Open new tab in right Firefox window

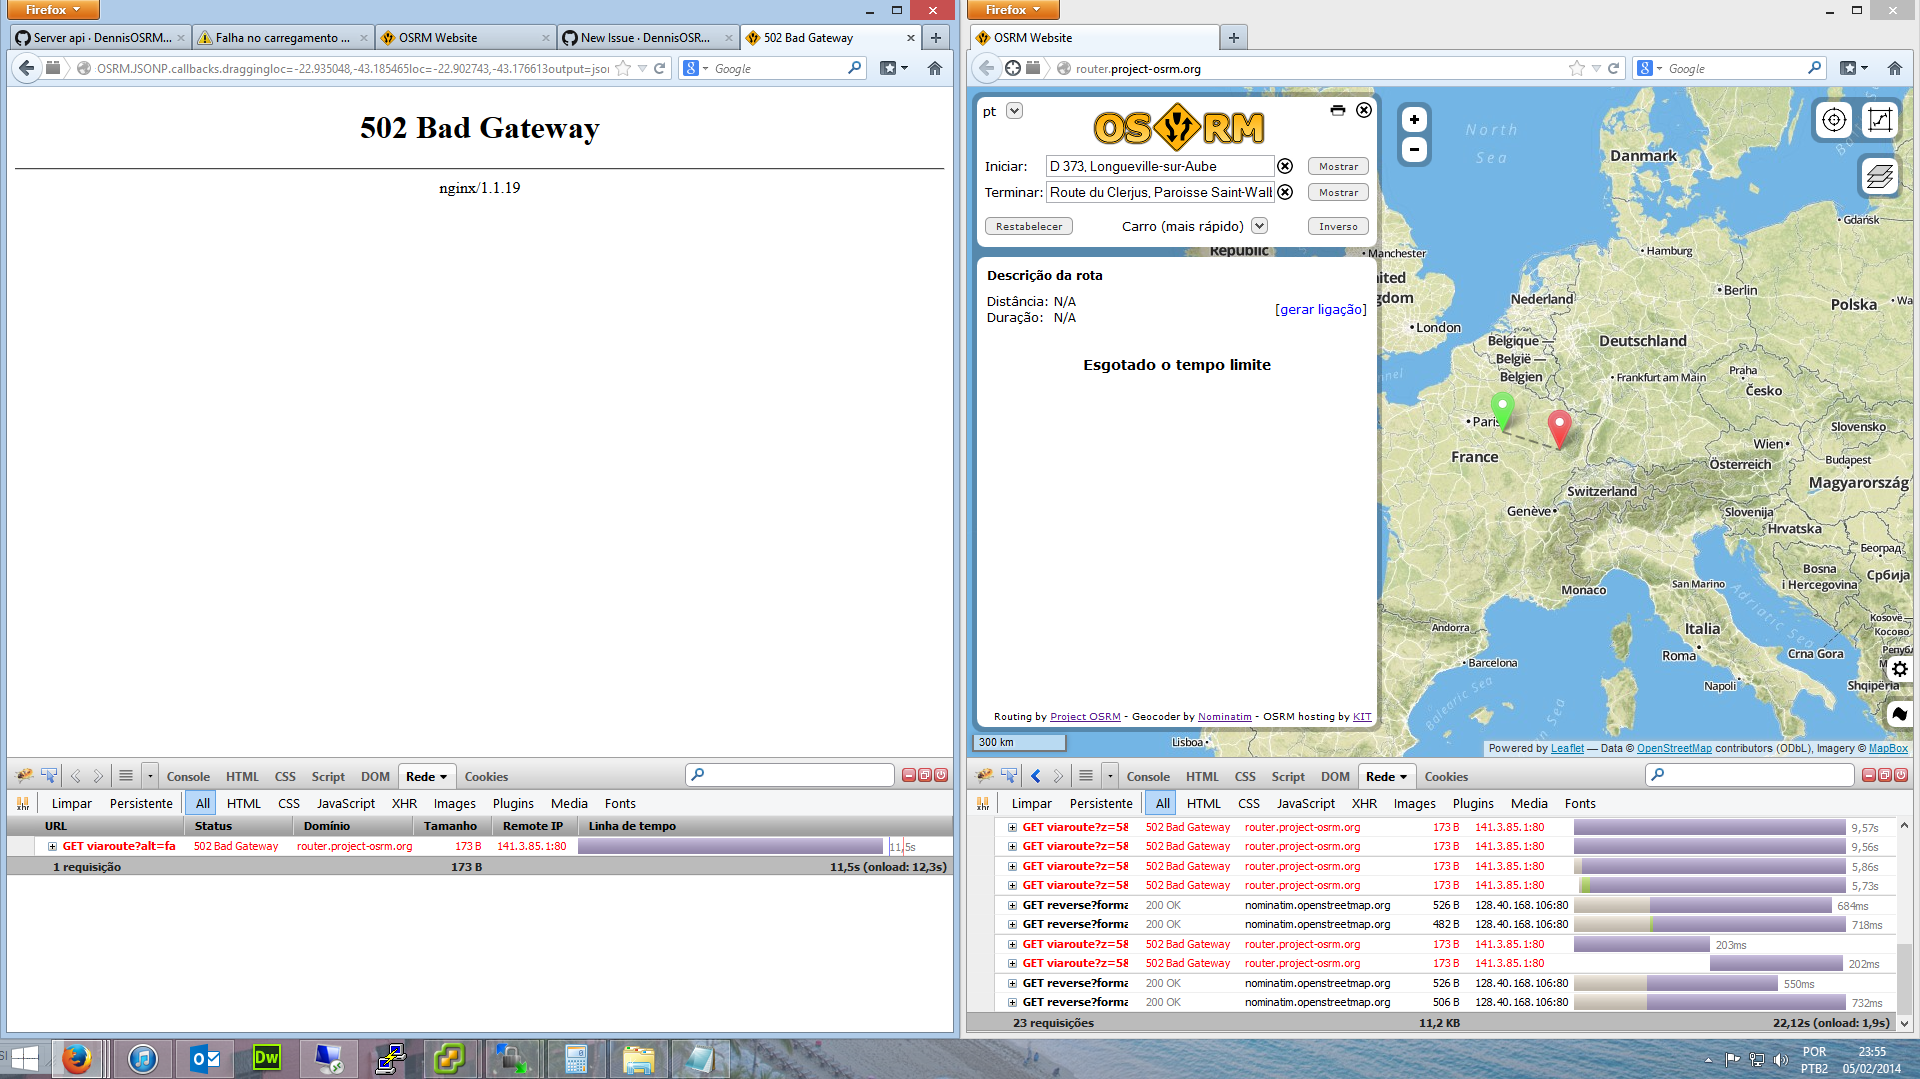pos(1234,38)
